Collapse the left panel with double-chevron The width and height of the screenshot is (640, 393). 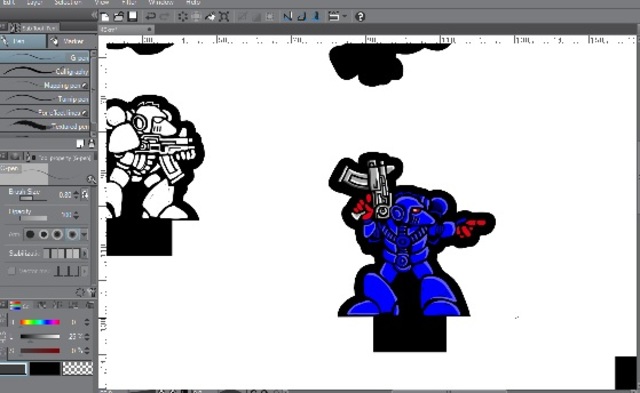tap(94, 15)
